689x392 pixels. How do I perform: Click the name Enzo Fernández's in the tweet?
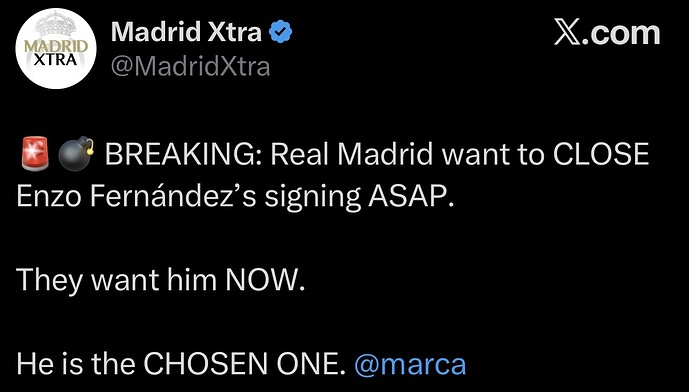[x=136, y=198]
